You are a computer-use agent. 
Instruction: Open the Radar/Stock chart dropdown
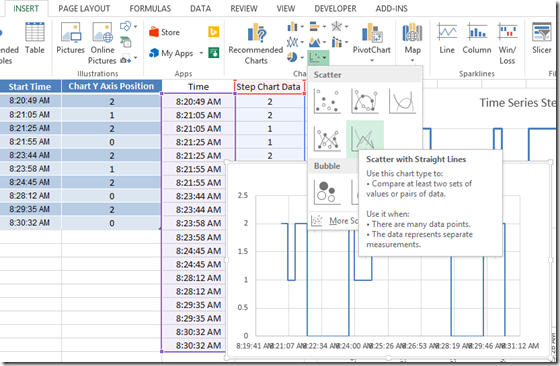tap(339, 26)
